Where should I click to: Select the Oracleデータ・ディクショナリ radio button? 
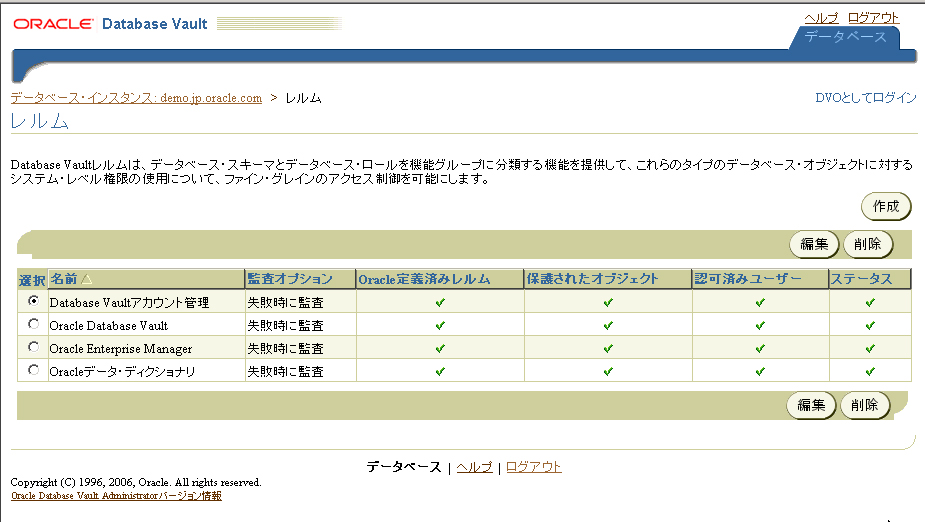tap(34, 370)
